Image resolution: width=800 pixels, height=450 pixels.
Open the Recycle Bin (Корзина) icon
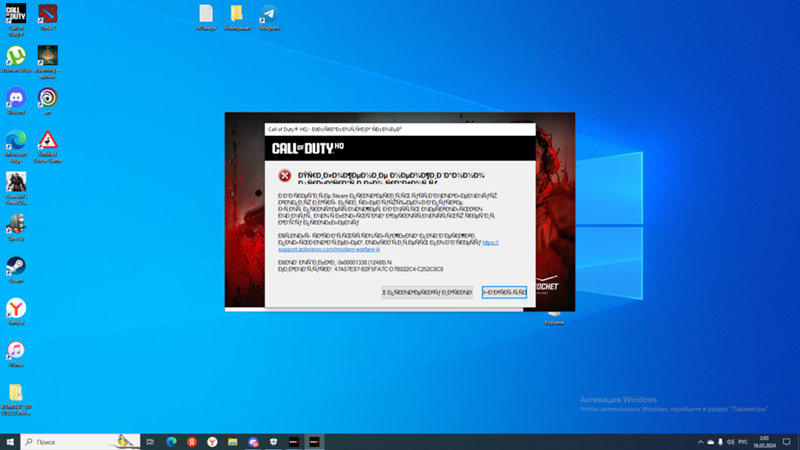554,316
